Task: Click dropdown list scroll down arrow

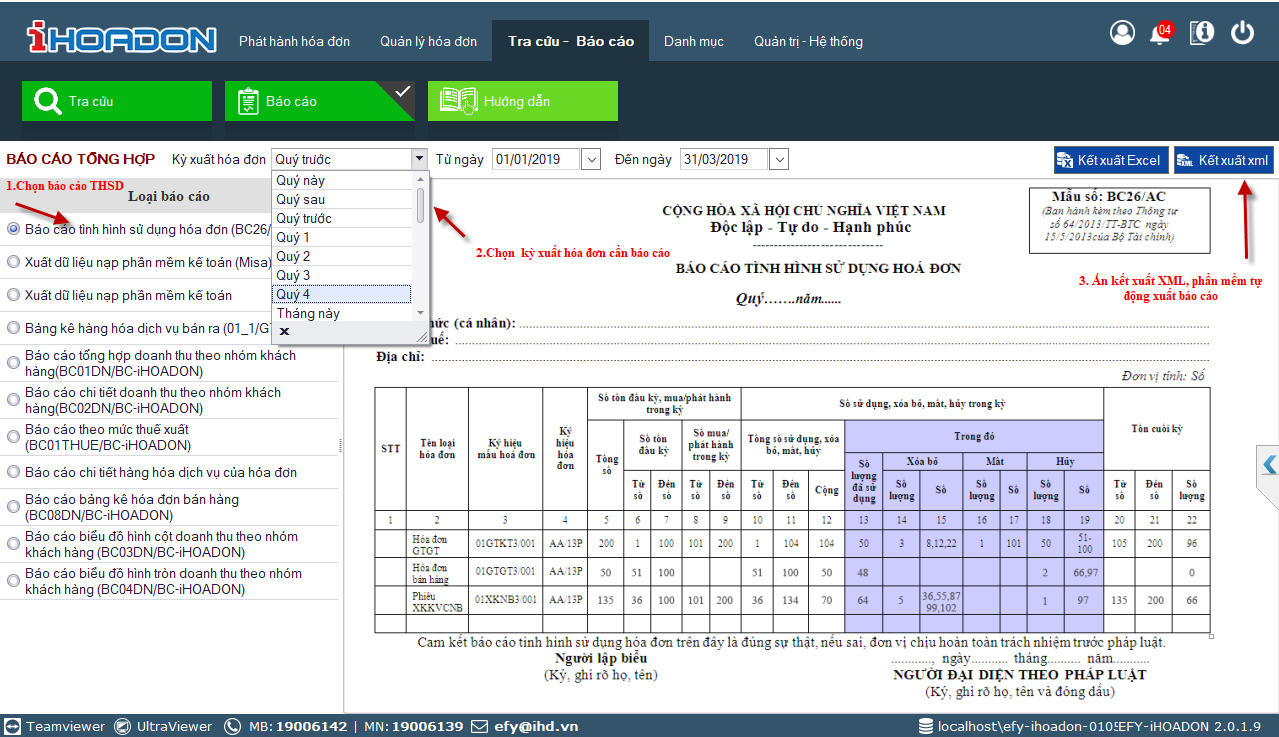Action: [x=421, y=313]
